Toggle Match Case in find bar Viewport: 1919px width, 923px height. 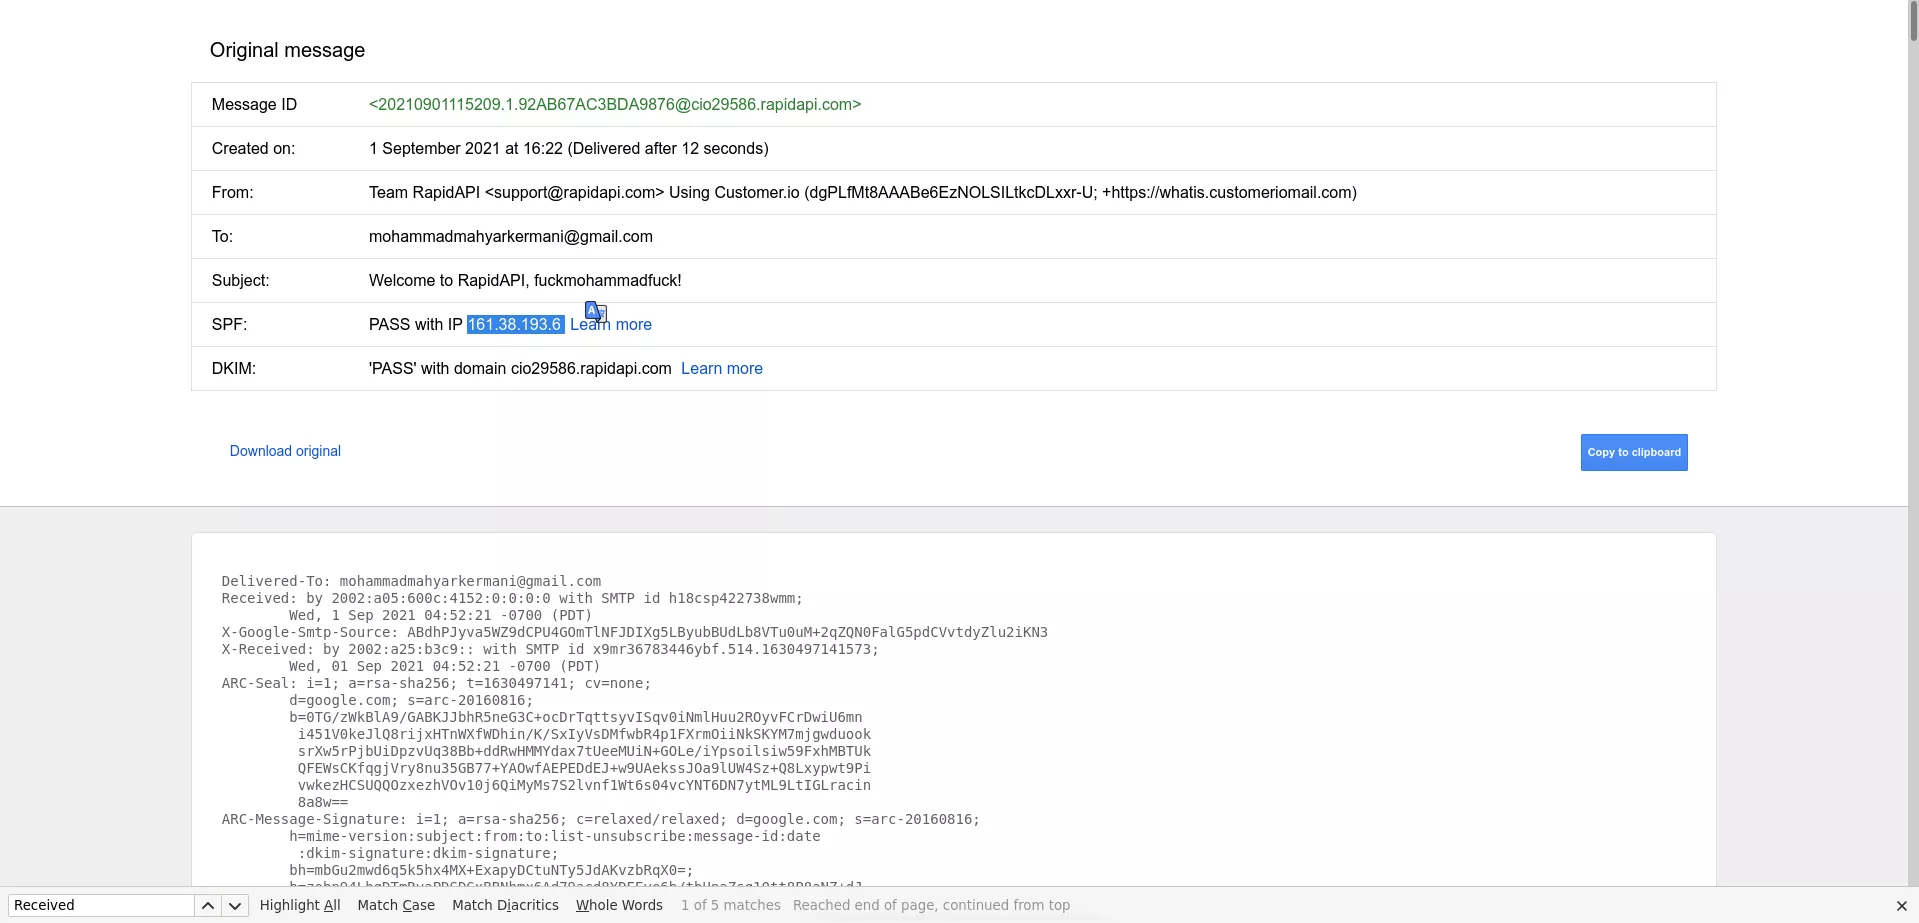pyautogui.click(x=396, y=905)
